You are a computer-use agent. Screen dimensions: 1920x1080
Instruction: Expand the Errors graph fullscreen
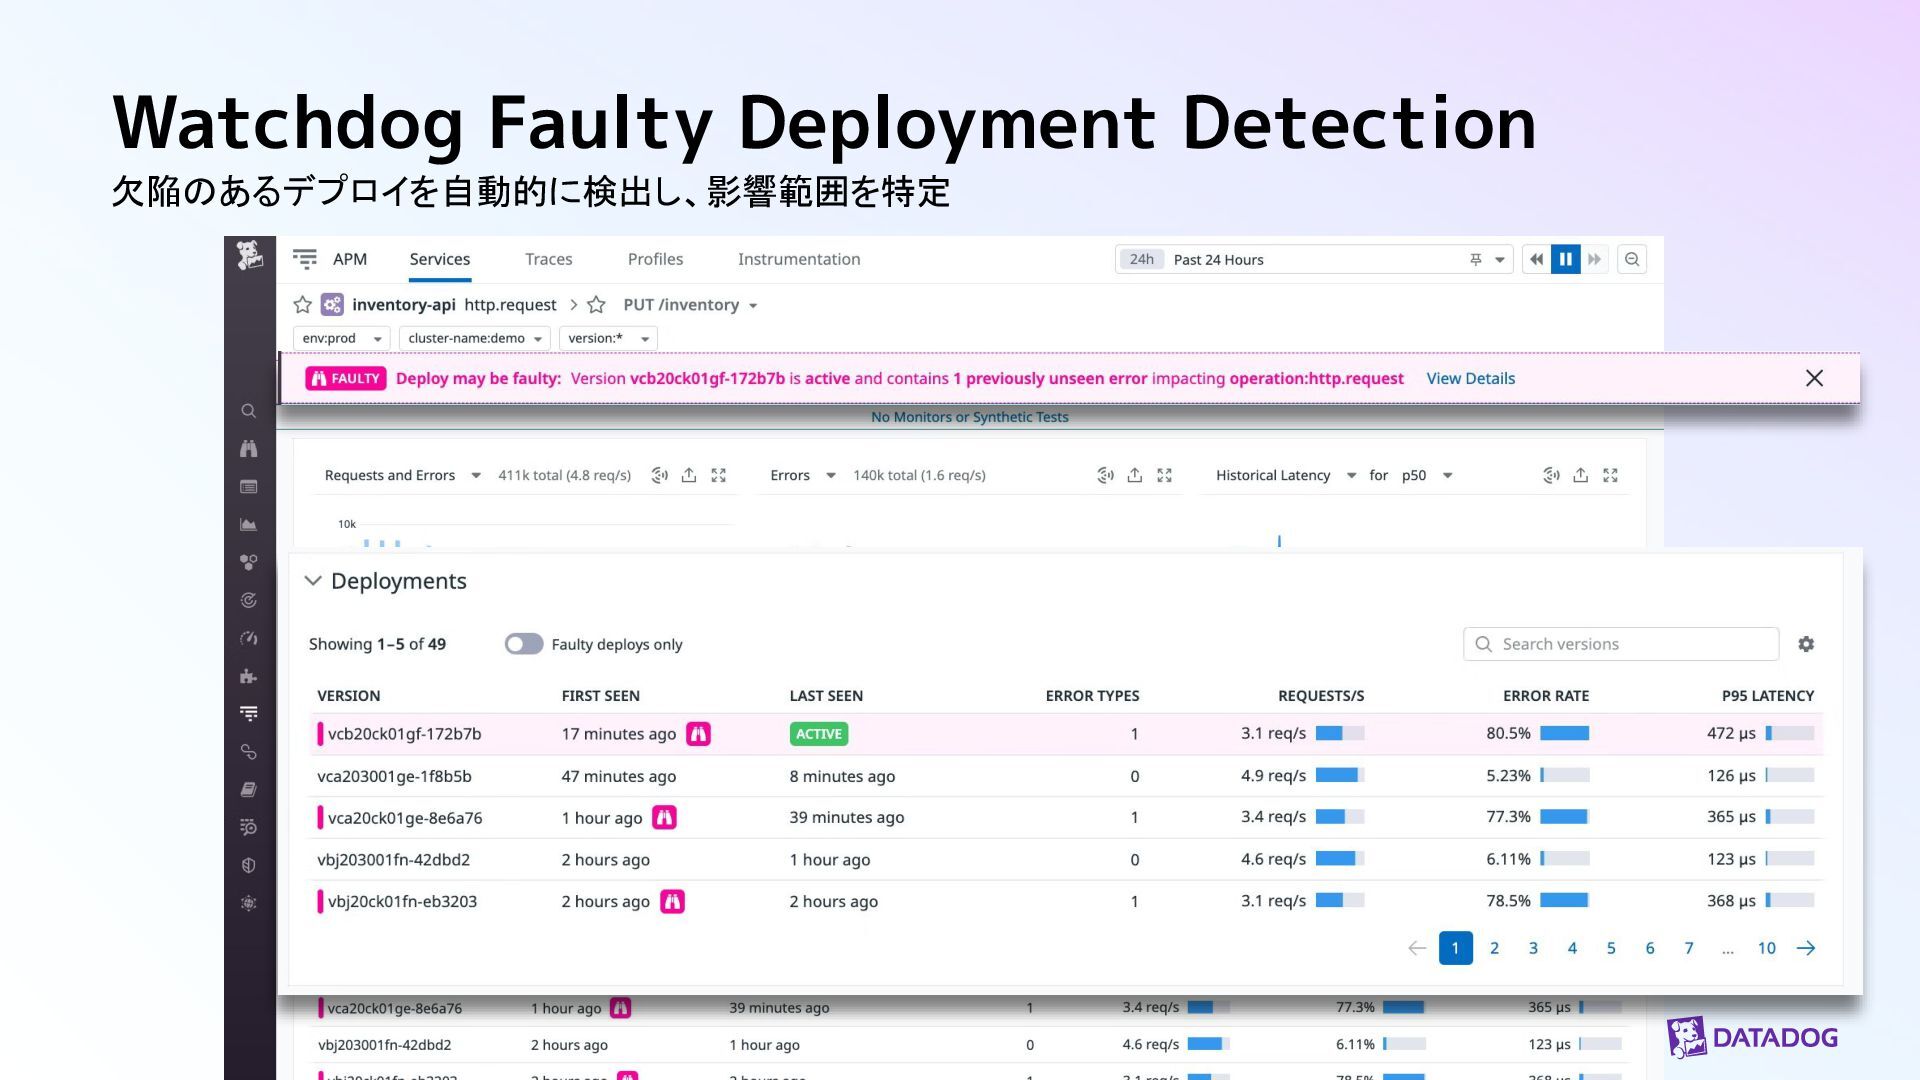point(1164,475)
